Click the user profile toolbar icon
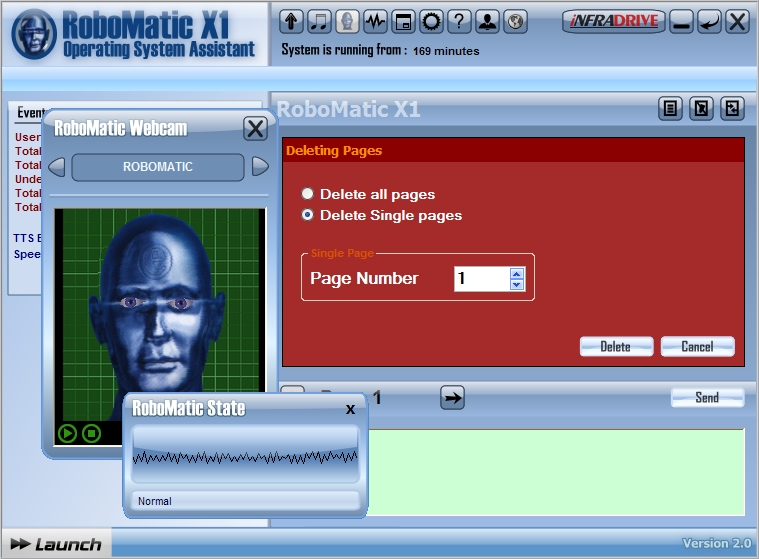This screenshot has height=559, width=759. 487,21
